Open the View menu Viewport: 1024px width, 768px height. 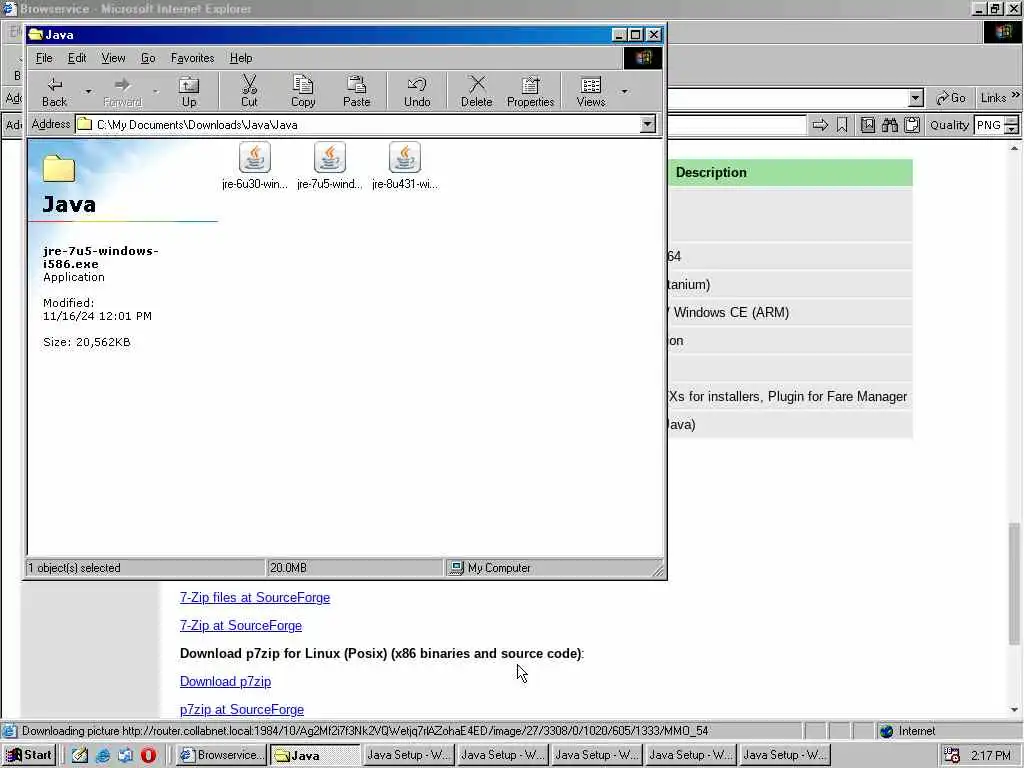(x=113, y=58)
